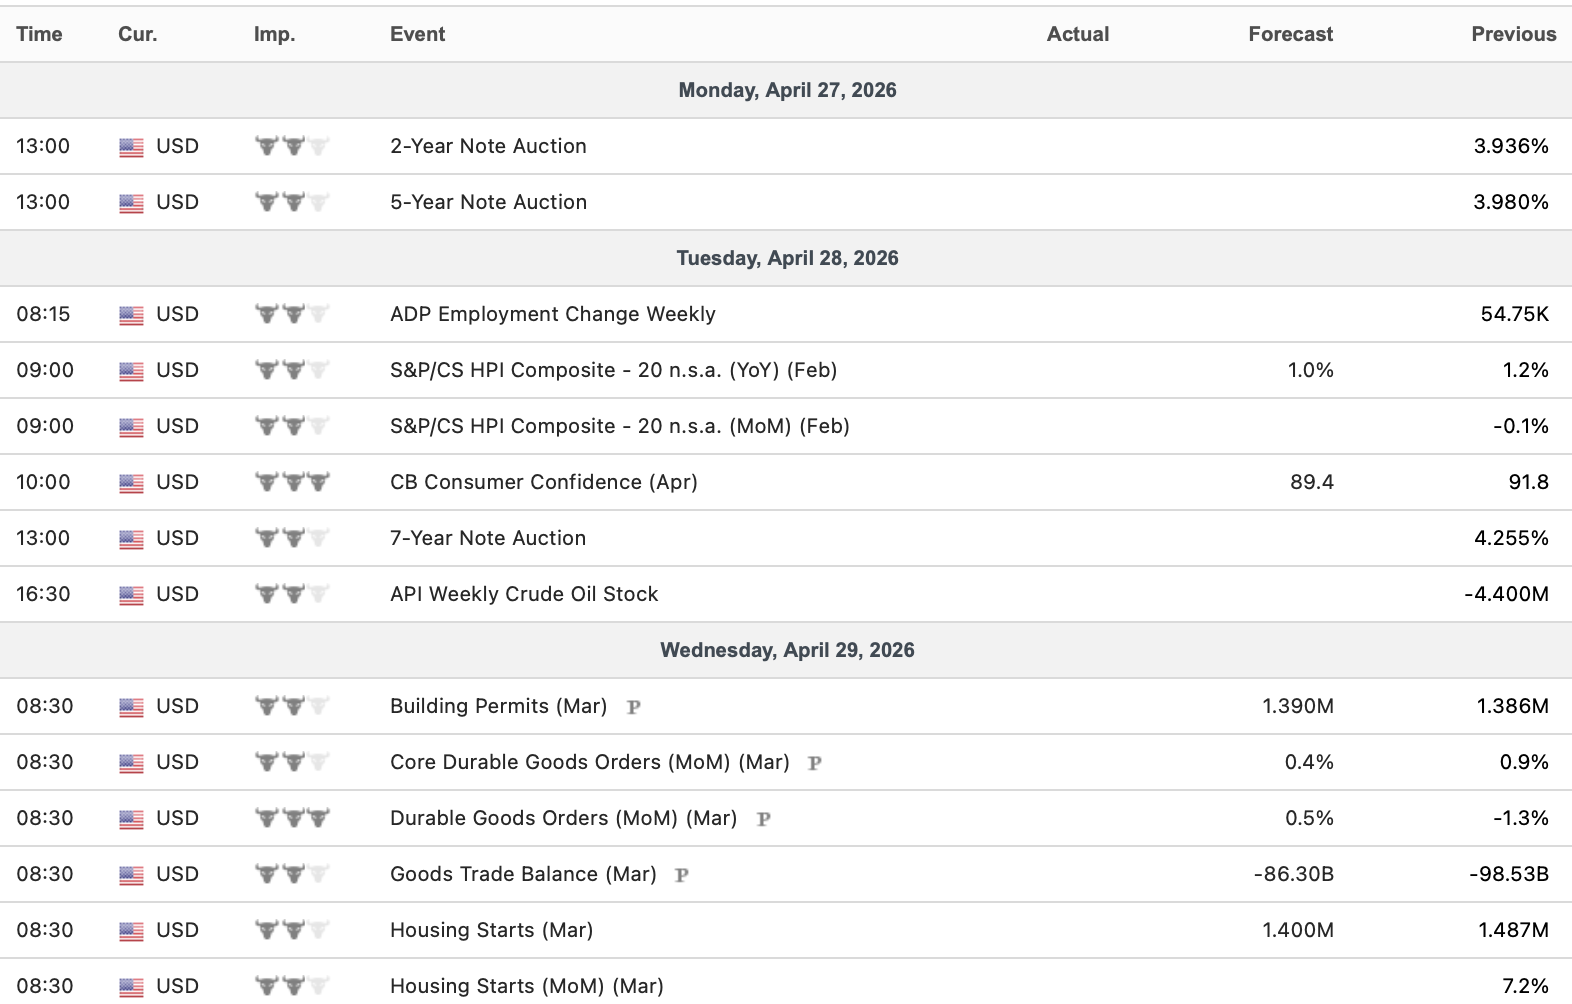Click the US flag beside Housing Starts (MoM)
Screen dimensions: 1572x1004
(131, 987)
